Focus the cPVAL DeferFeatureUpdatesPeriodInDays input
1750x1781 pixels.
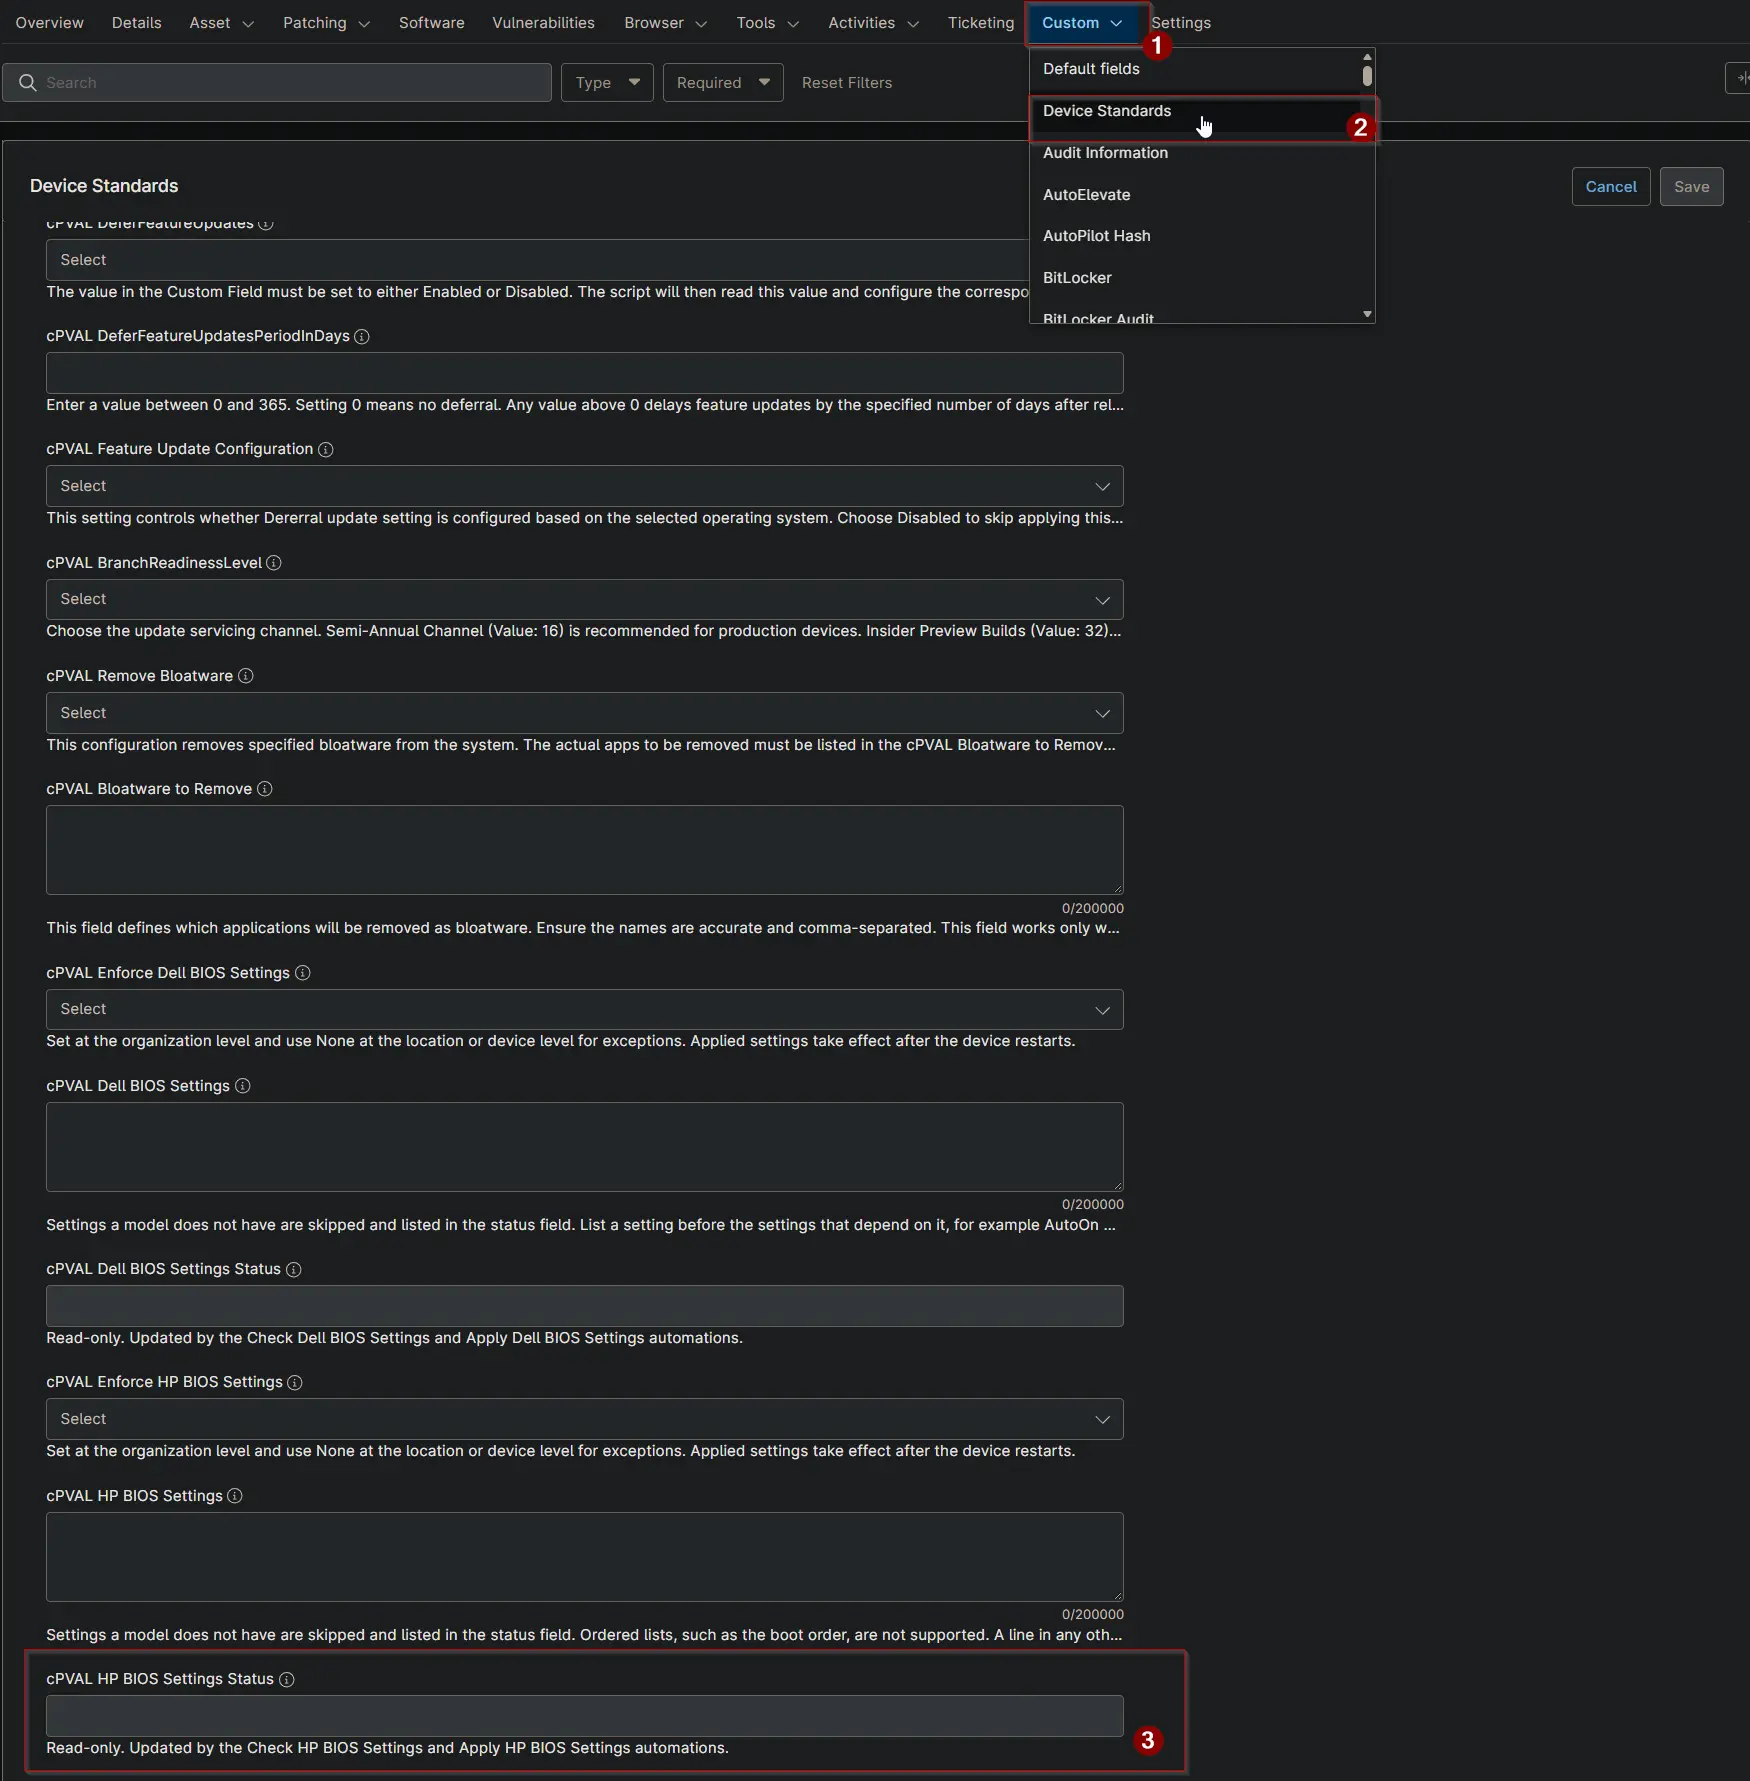click(x=585, y=373)
